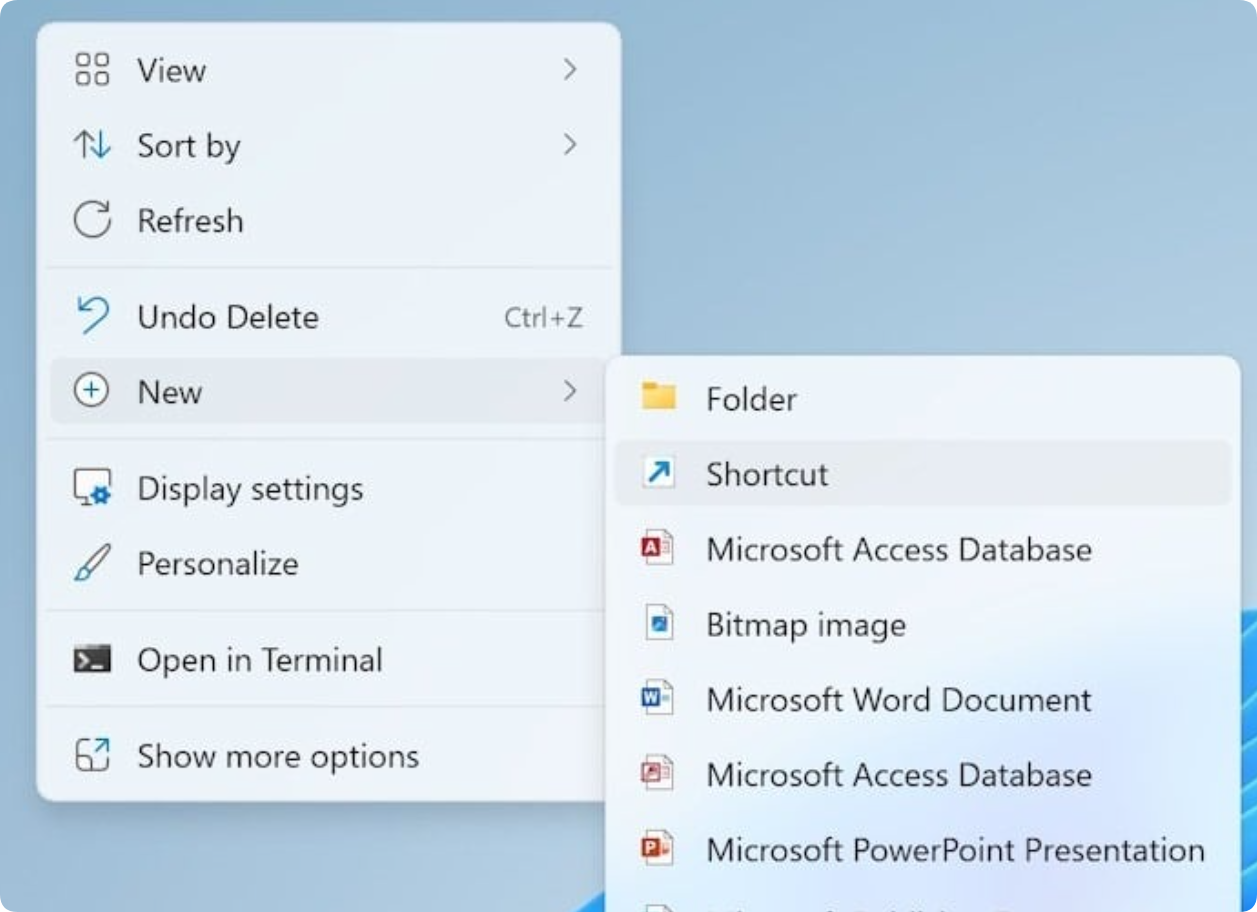Click the New menu item label

click(x=170, y=392)
